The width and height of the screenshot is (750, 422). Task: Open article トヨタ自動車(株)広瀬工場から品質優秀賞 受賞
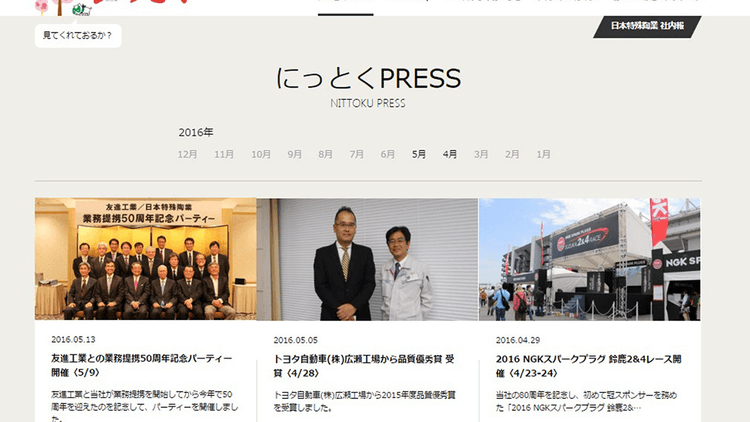(364, 366)
